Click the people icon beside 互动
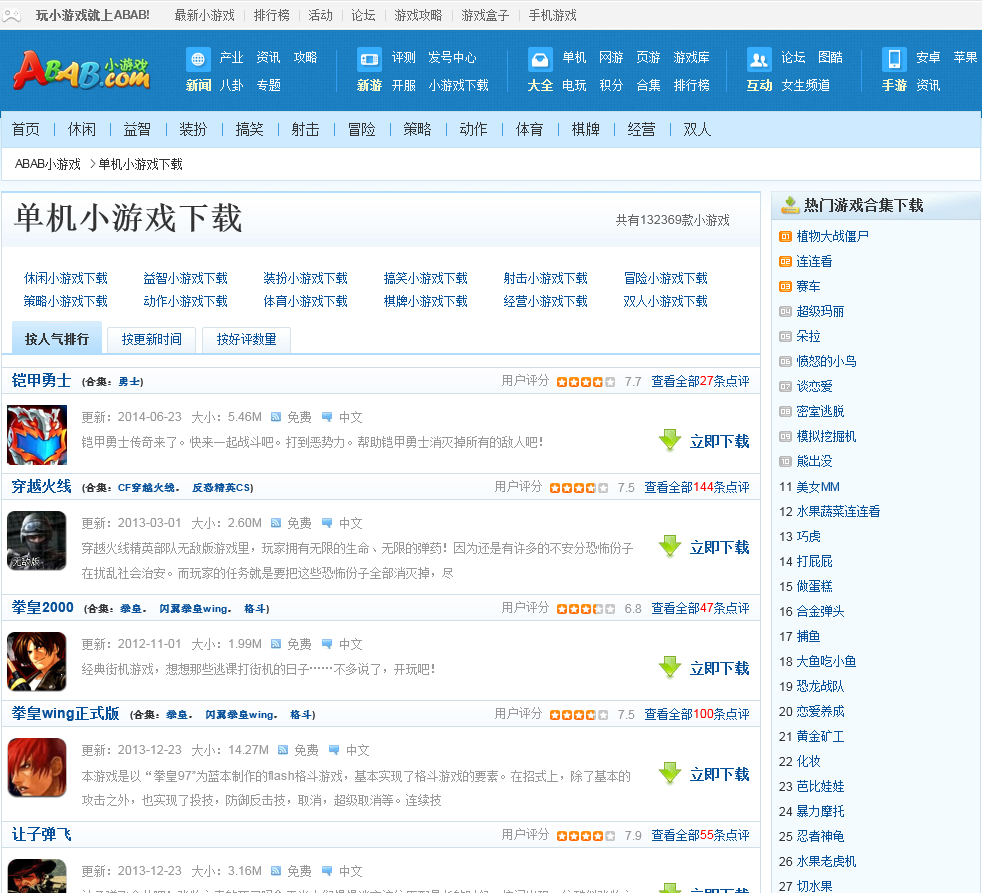The width and height of the screenshot is (982, 893). tap(758, 59)
